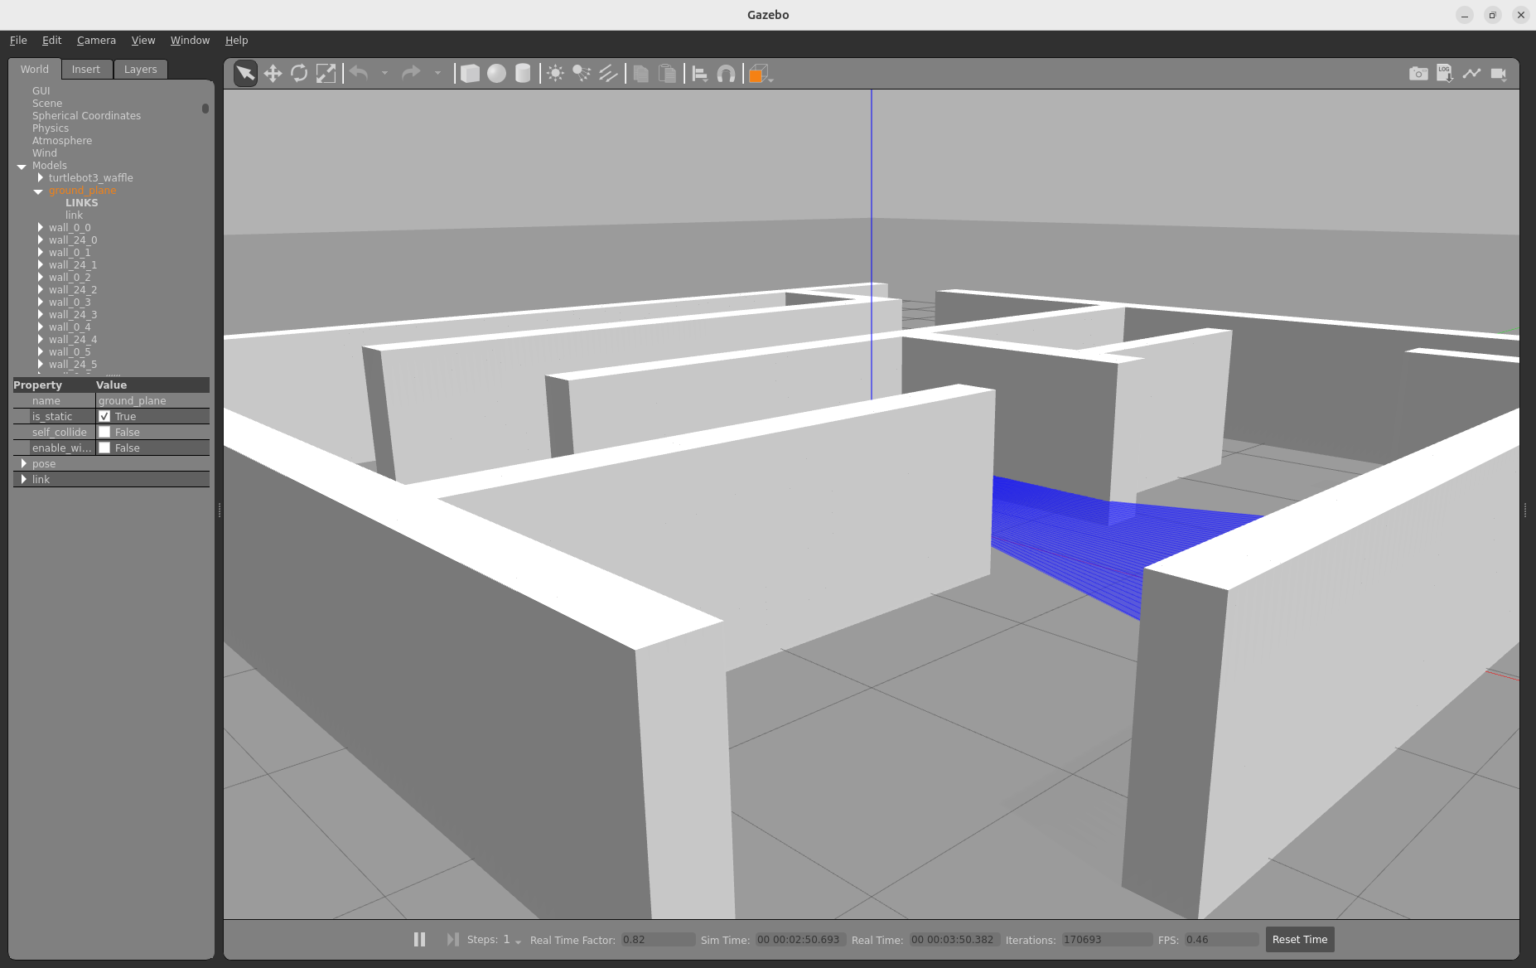Enable the self_collide property

point(105,431)
